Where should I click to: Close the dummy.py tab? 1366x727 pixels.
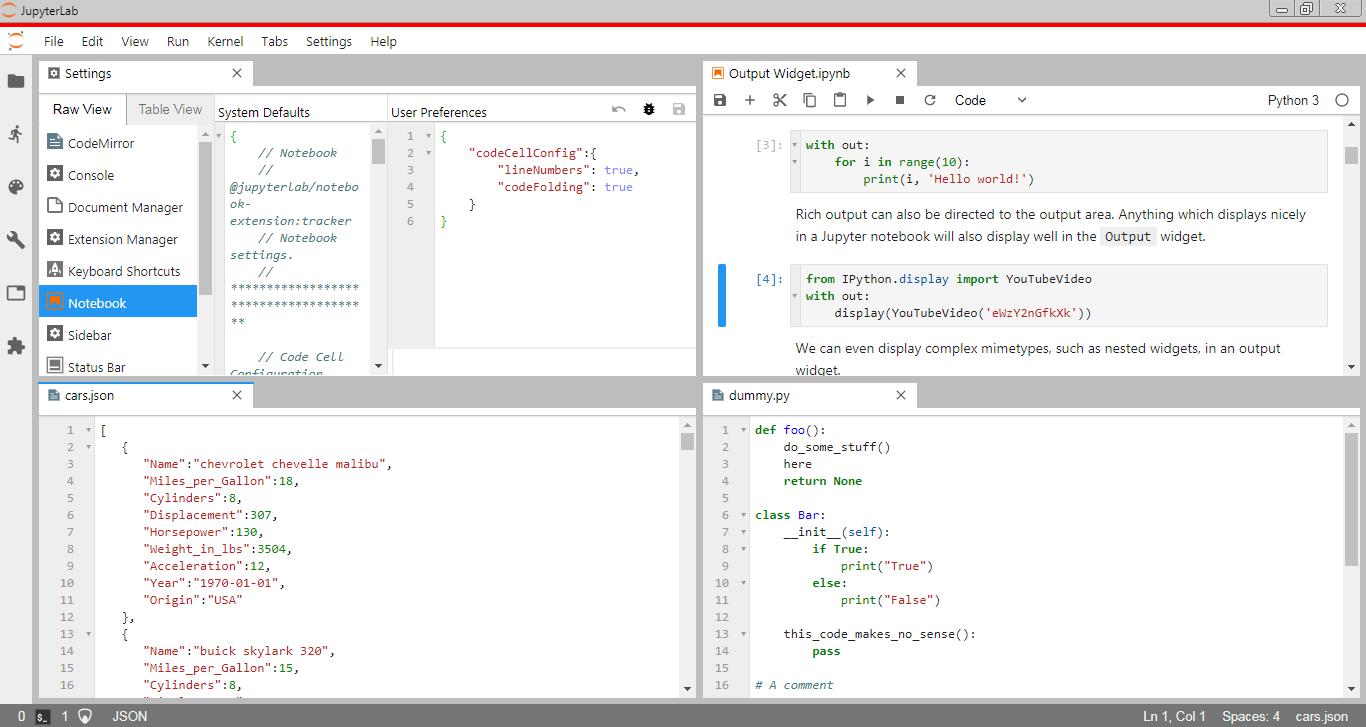click(x=901, y=395)
